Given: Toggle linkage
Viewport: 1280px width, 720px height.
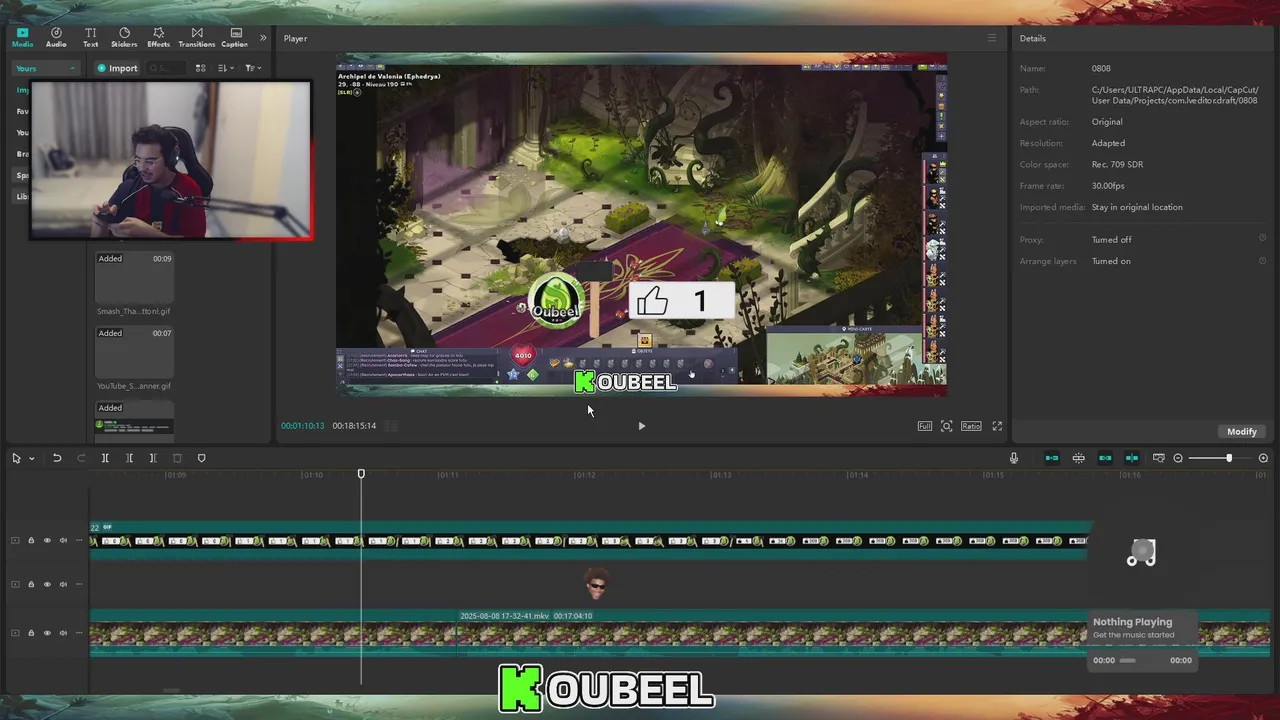Looking at the screenshot, I should 1105,458.
